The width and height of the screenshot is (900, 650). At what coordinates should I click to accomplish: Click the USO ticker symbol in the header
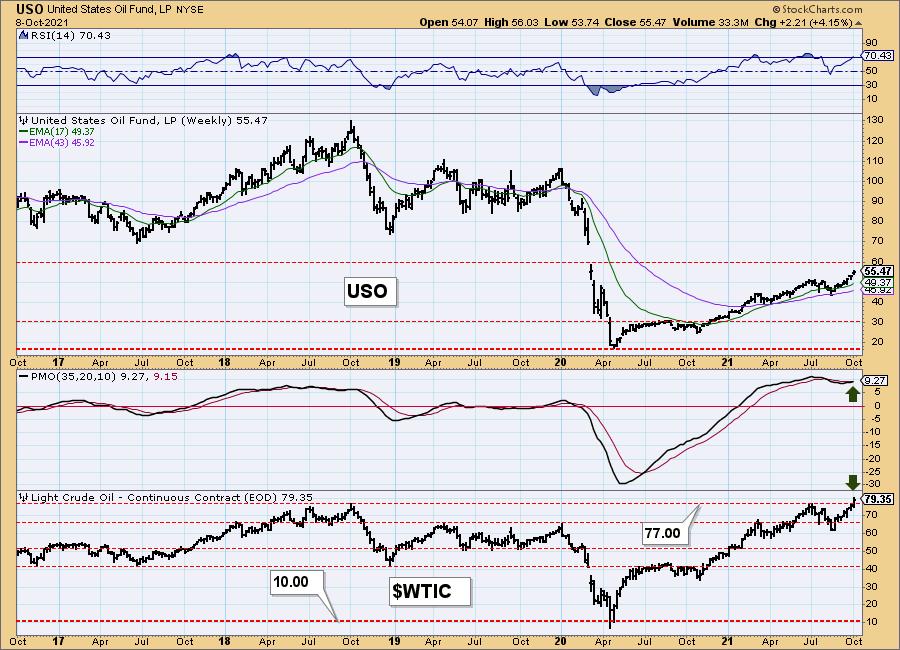click(x=30, y=9)
